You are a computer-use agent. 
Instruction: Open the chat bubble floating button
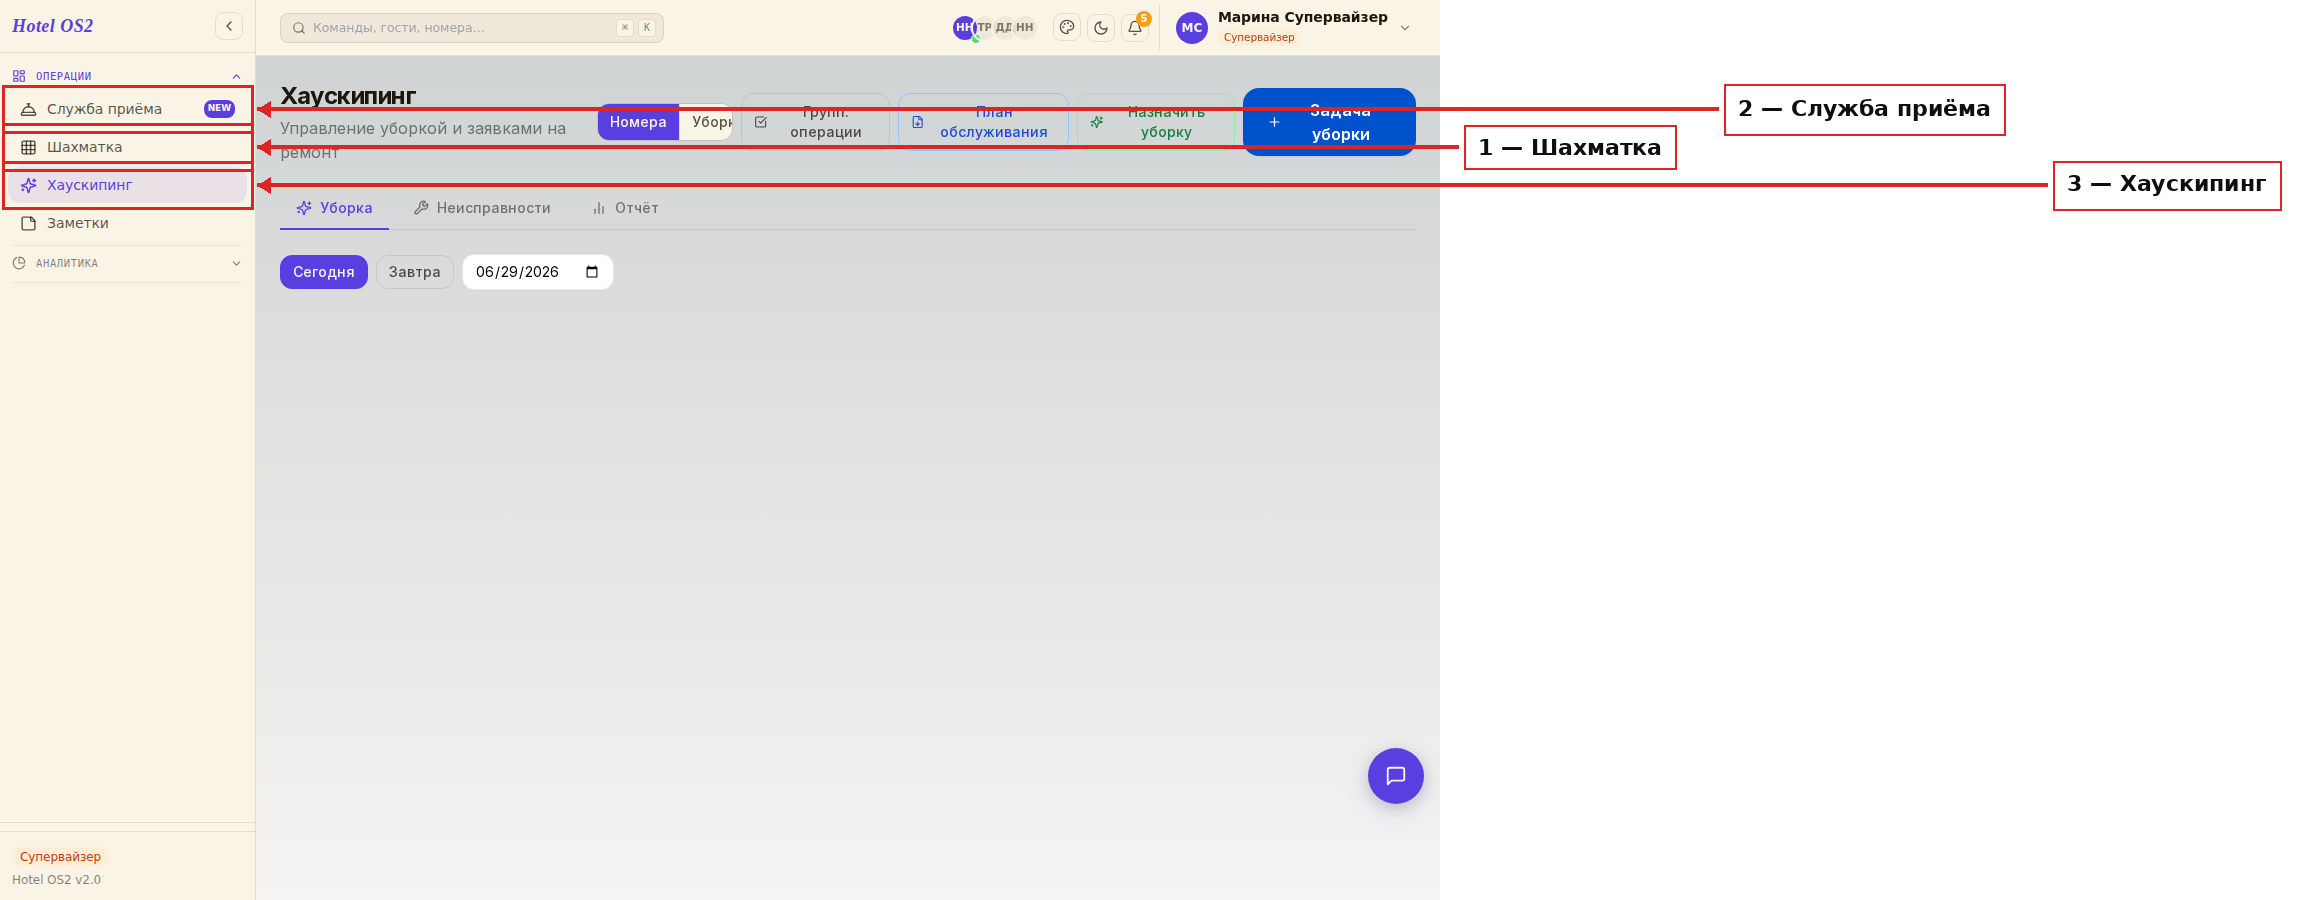pos(1396,776)
